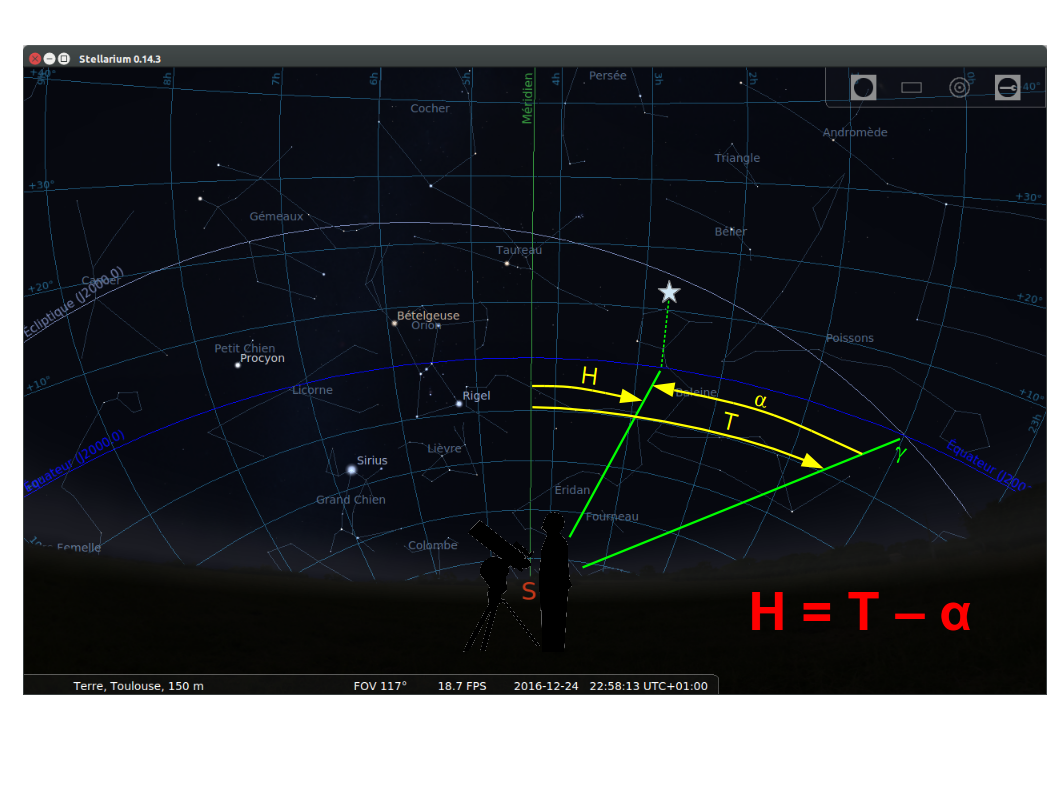This screenshot has width=1058, height=794.
Task: Select the star Procyon
Action: click(x=238, y=365)
